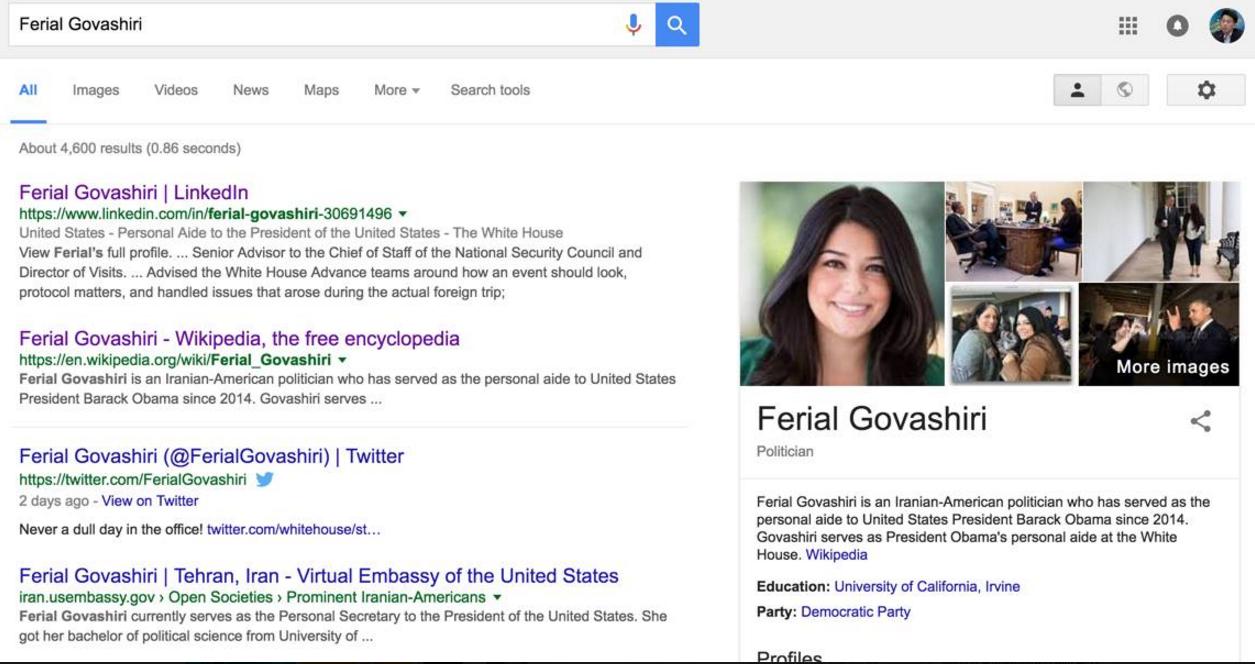Switch to the Images tab
The width and height of the screenshot is (1255, 664).
(95, 90)
